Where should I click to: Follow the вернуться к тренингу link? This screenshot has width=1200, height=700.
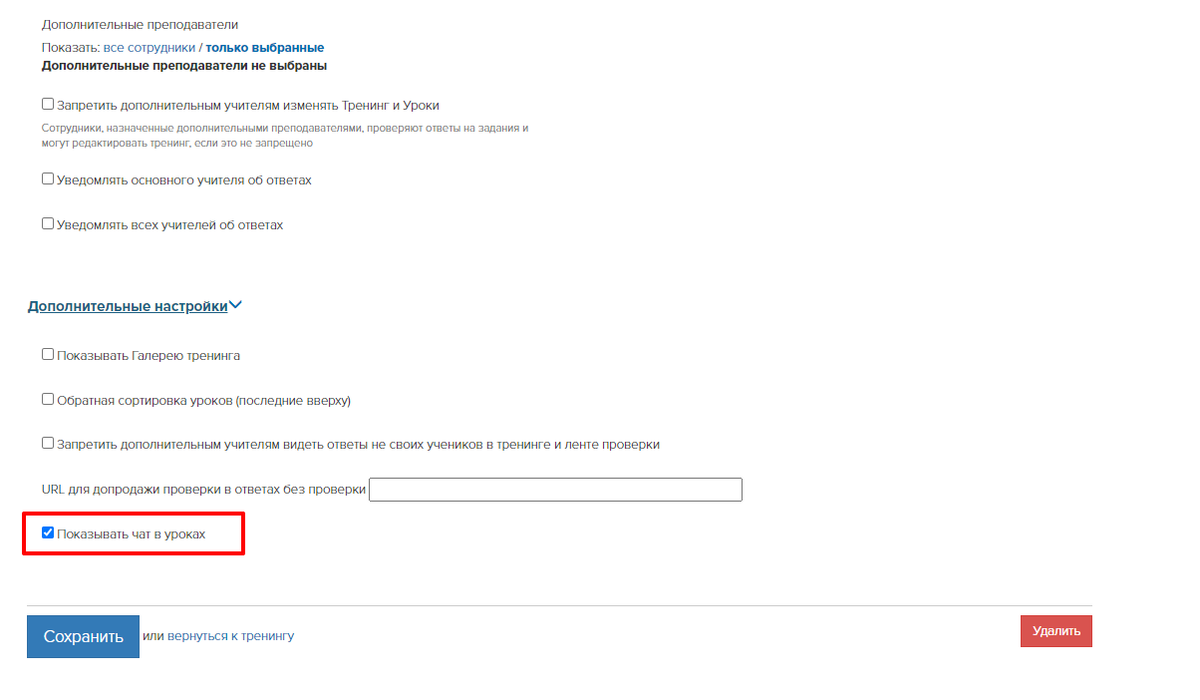coord(231,636)
